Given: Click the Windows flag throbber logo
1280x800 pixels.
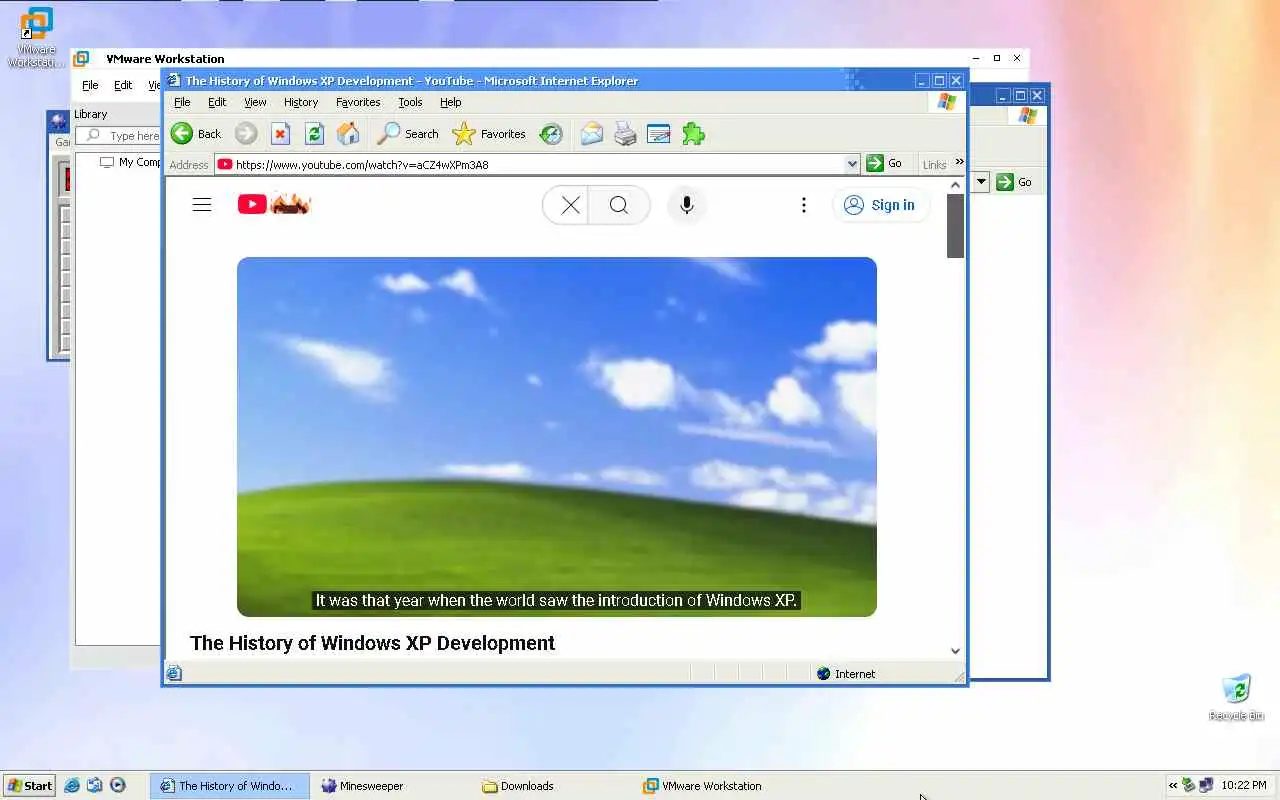Looking at the screenshot, I should (x=947, y=102).
